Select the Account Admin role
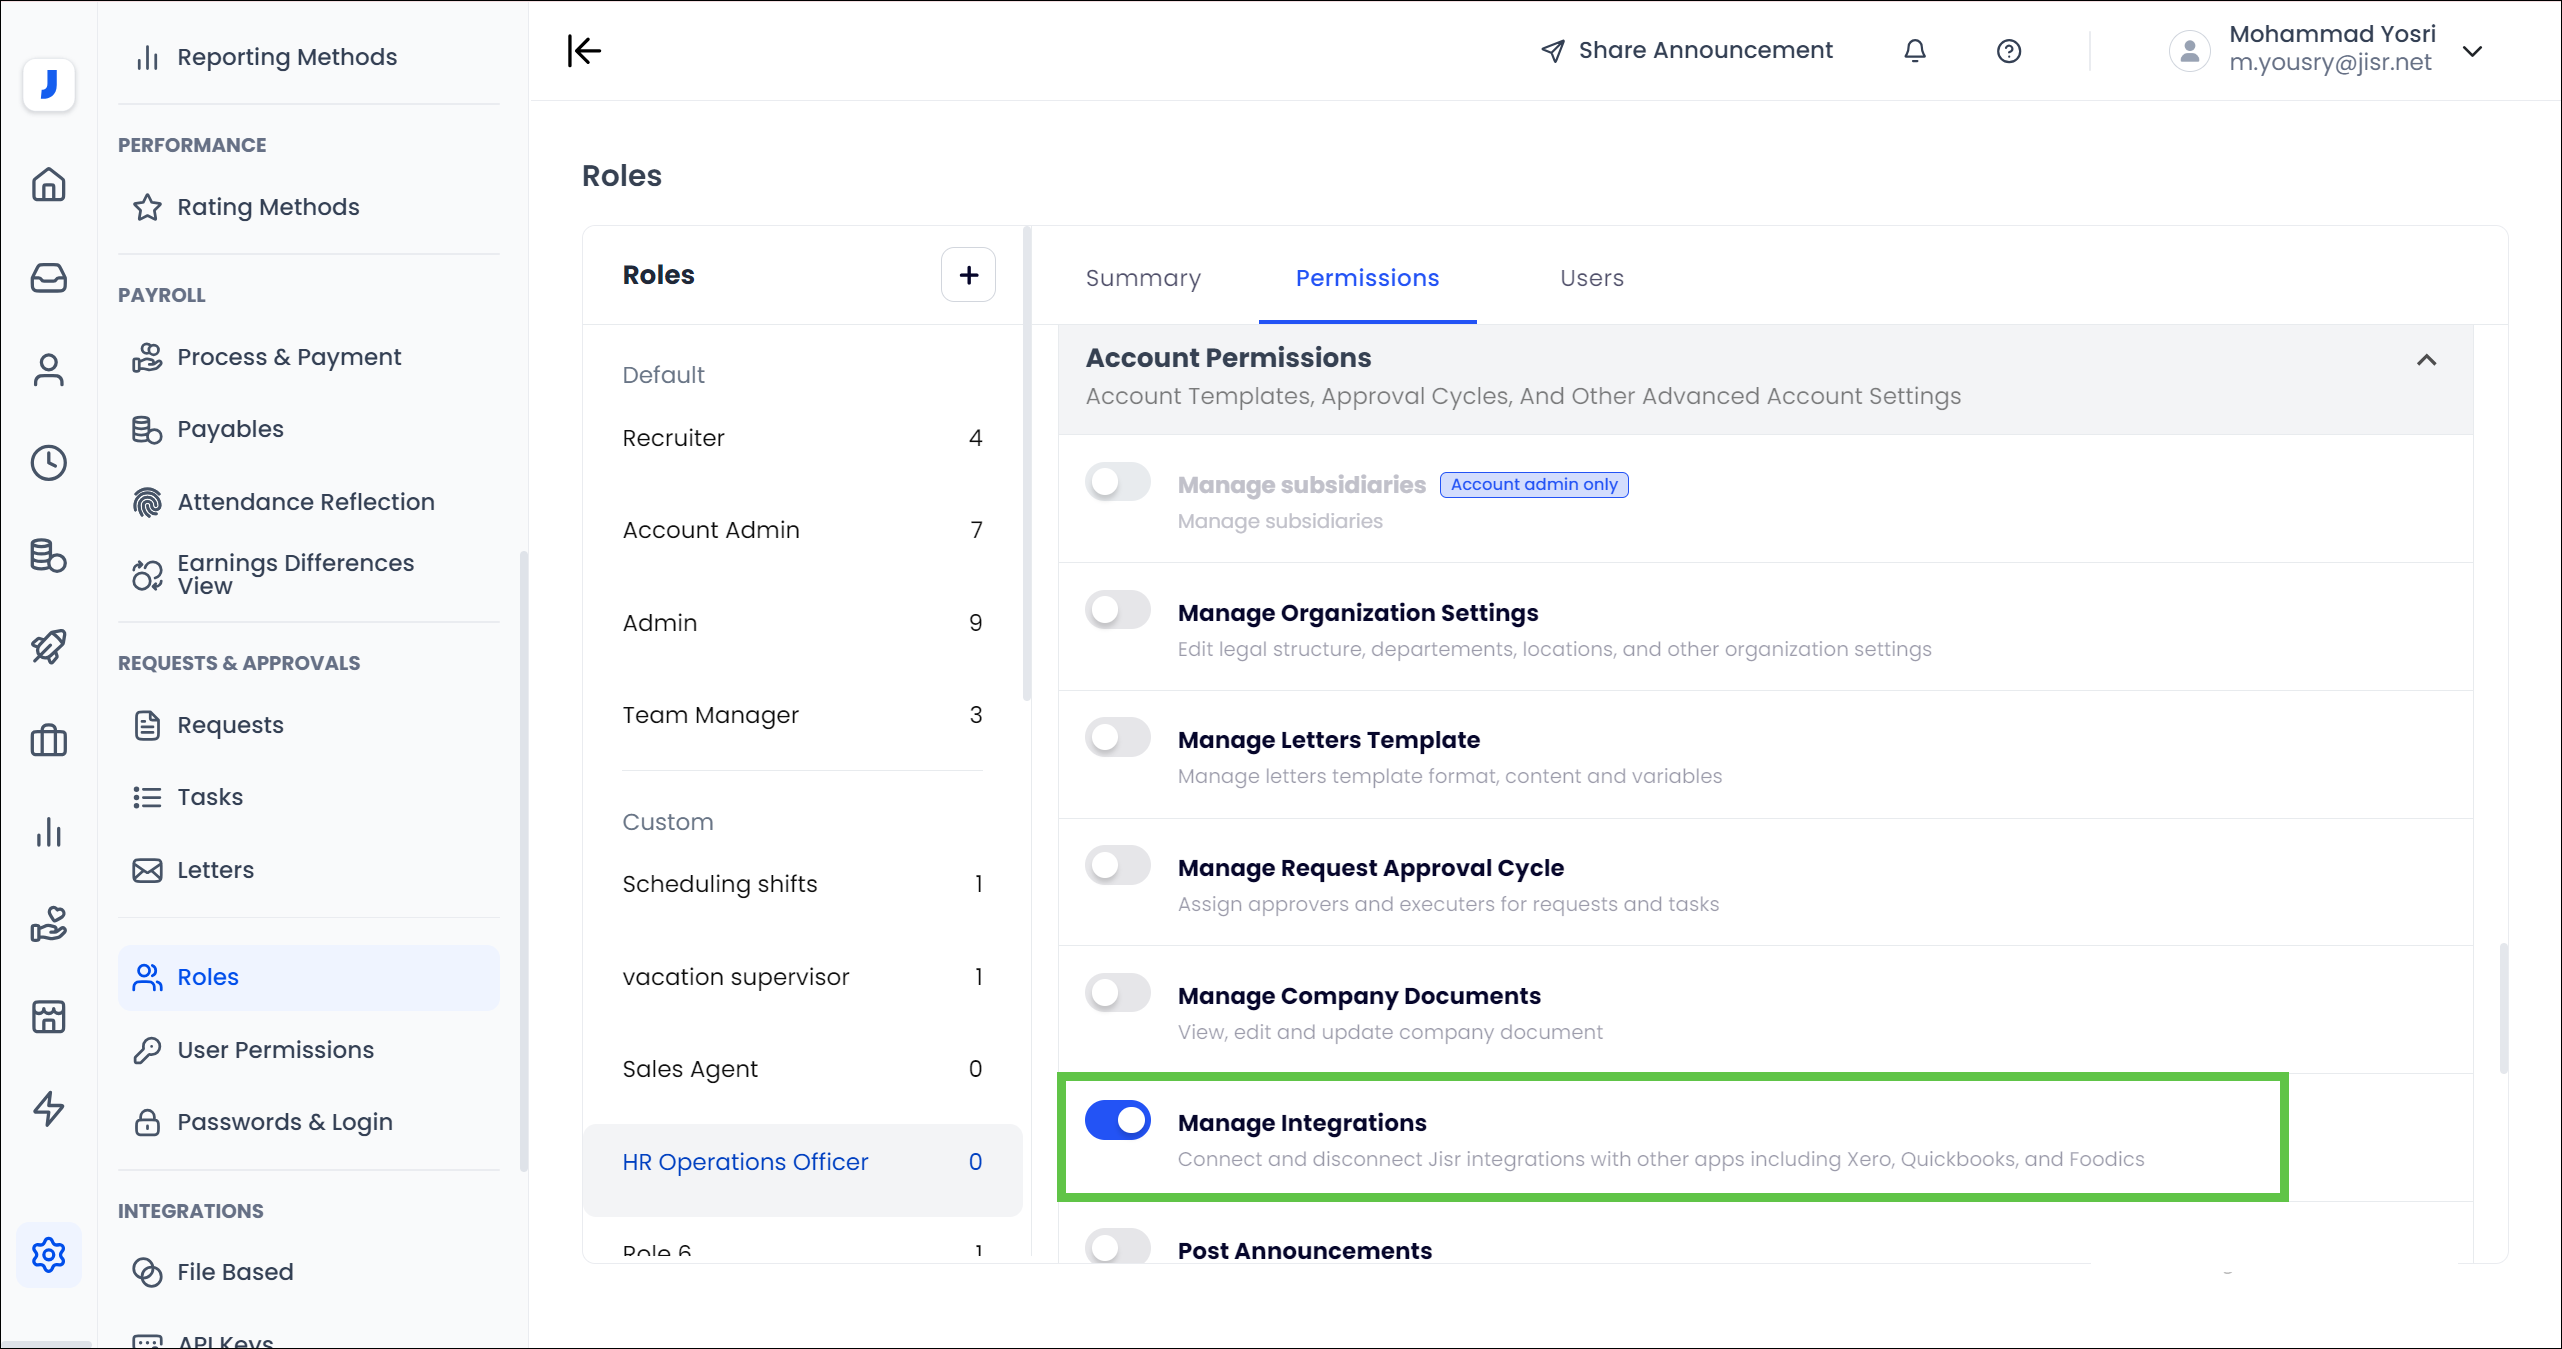 pyautogui.click(x=711, y=530)
